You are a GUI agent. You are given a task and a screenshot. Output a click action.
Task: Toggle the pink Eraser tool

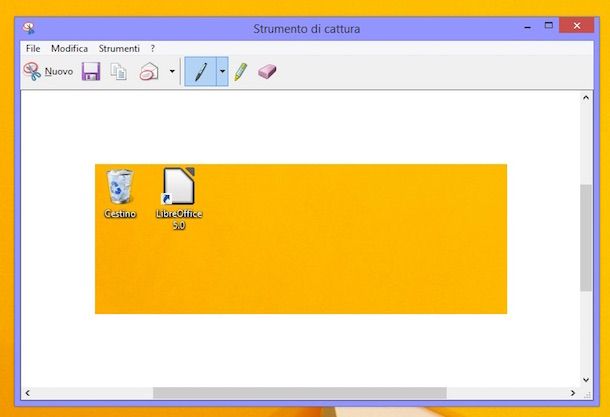tap(266, 72)
